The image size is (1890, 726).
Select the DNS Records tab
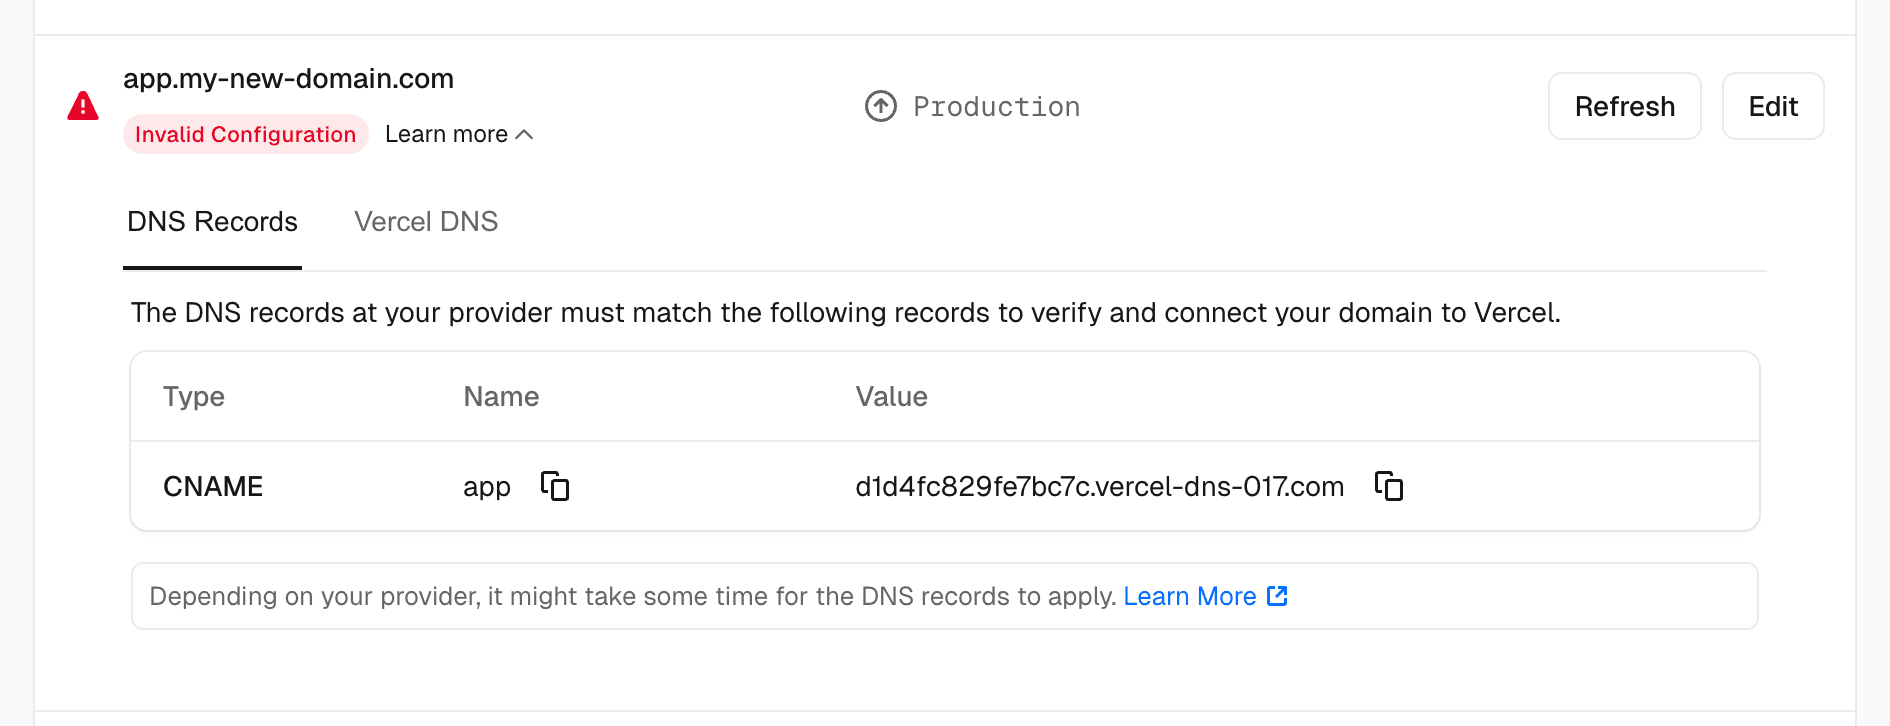click(x=212, y=221)
